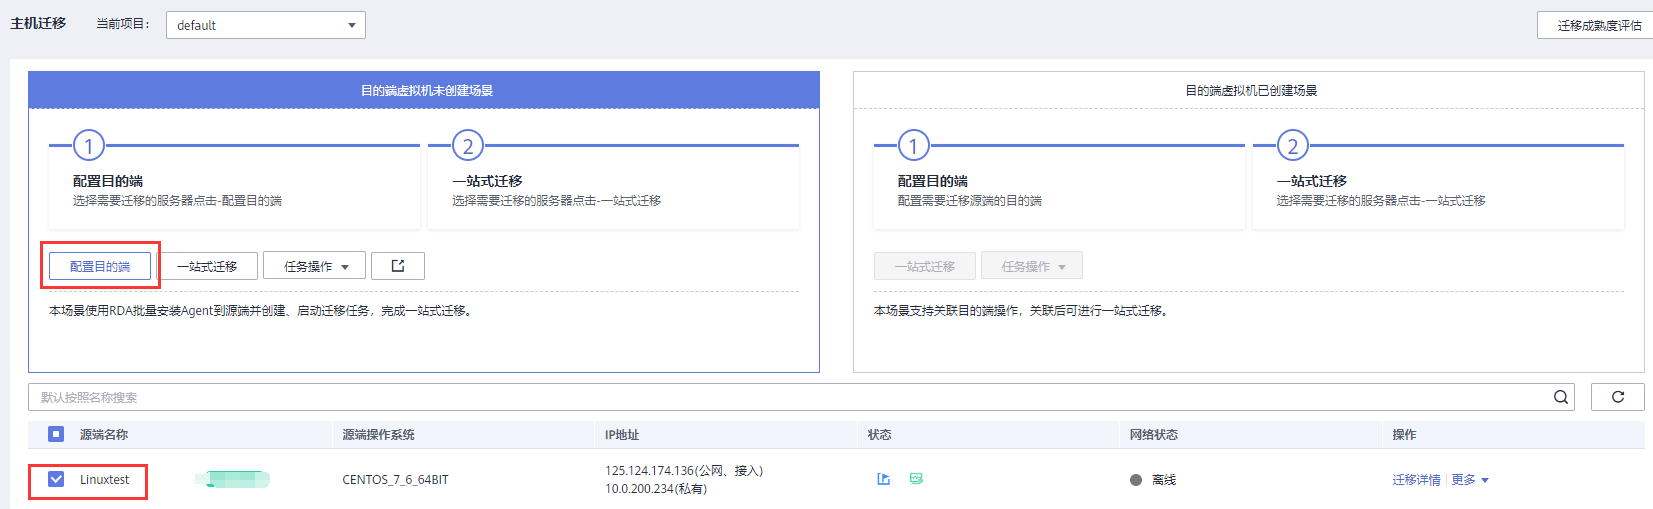
Task: Toggle the select-all checkbox in table header
Action: click(x=56, y=434)
